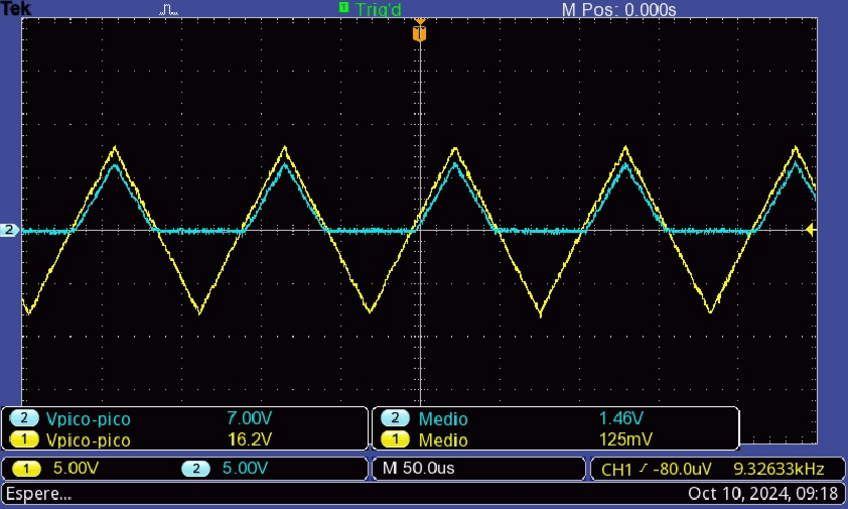Select the orange trigger position marker

point(420,34)
